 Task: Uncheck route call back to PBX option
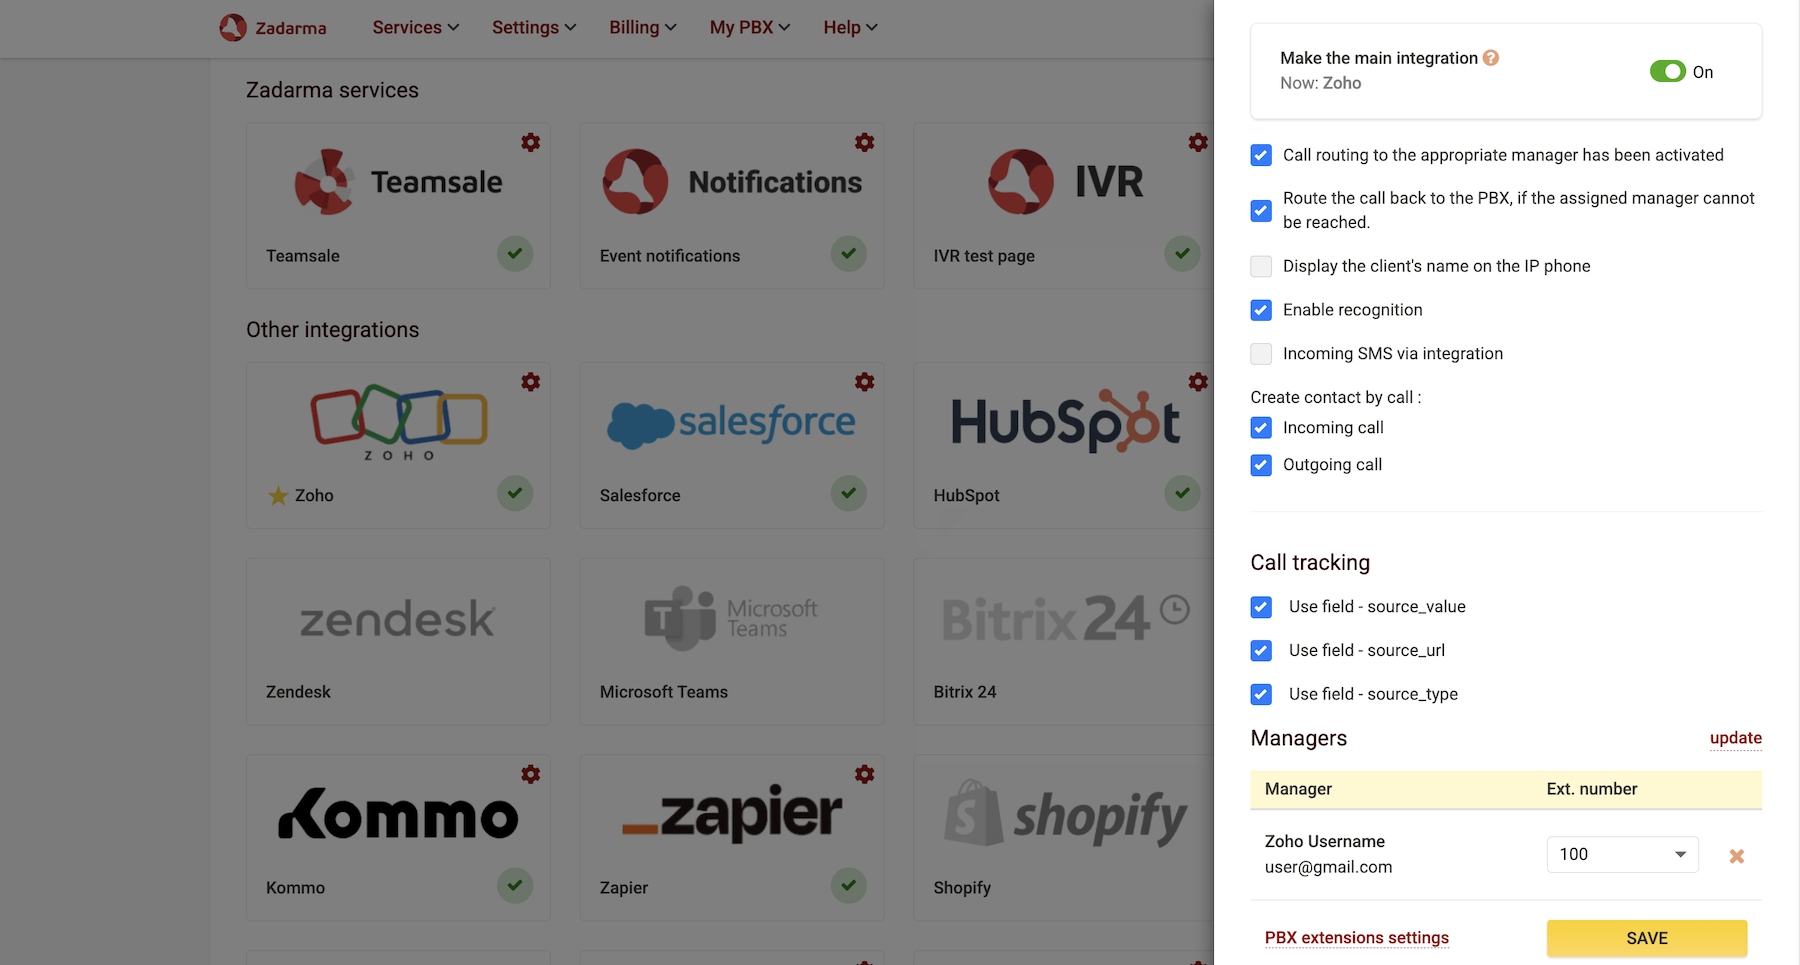pyautogui.click(x=1261, y=211)
